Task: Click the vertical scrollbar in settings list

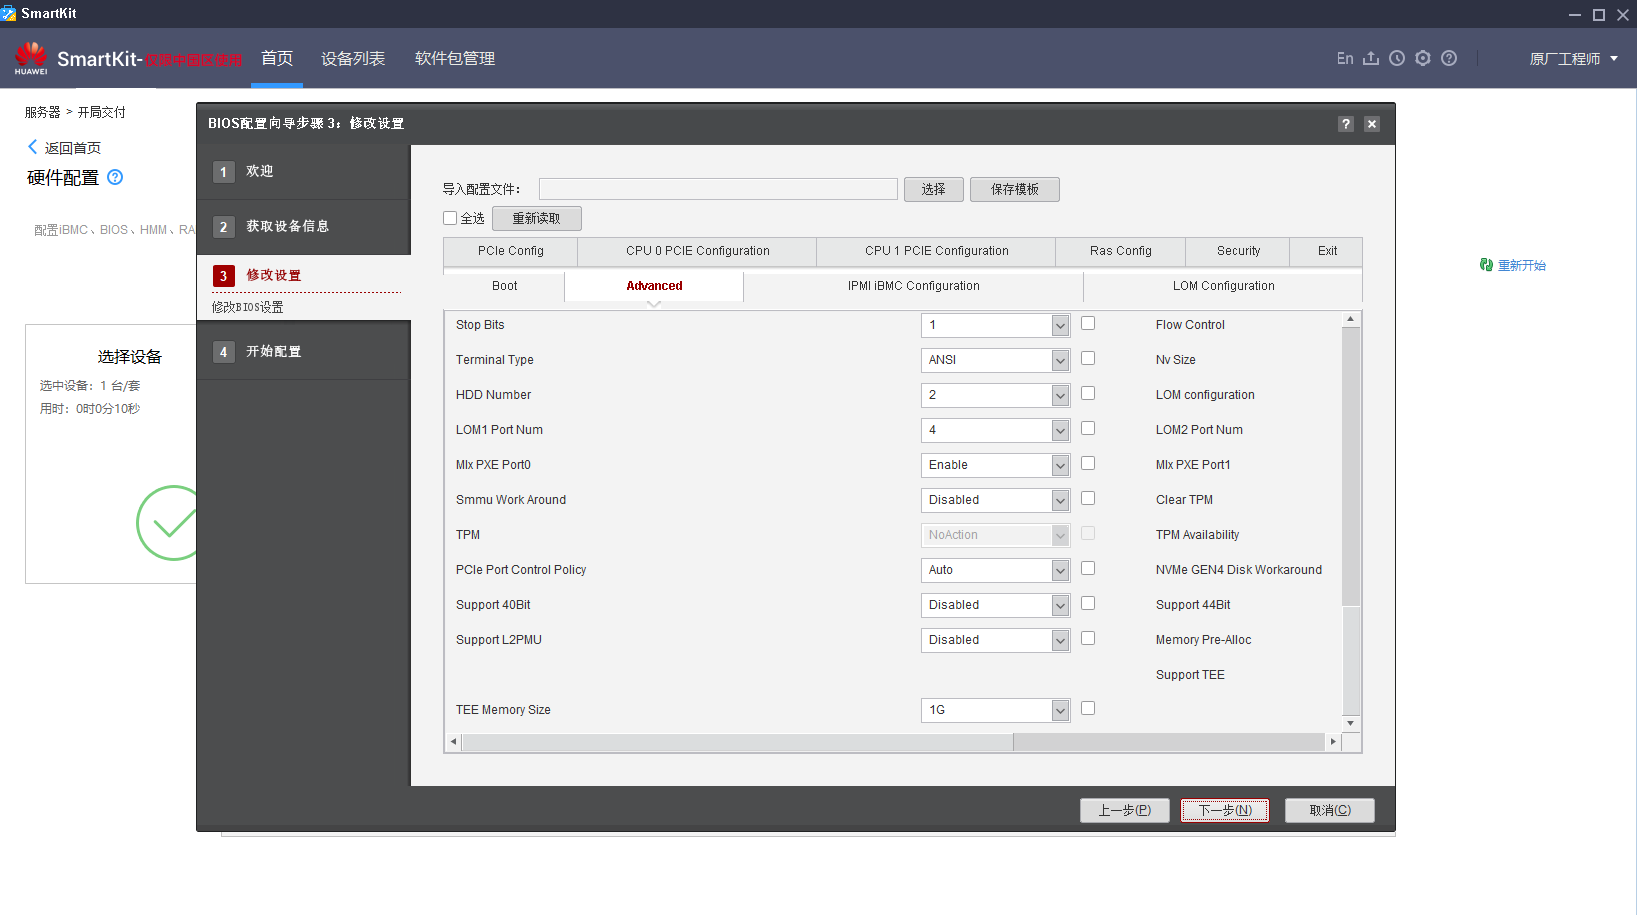Action: pos(1351,520)
